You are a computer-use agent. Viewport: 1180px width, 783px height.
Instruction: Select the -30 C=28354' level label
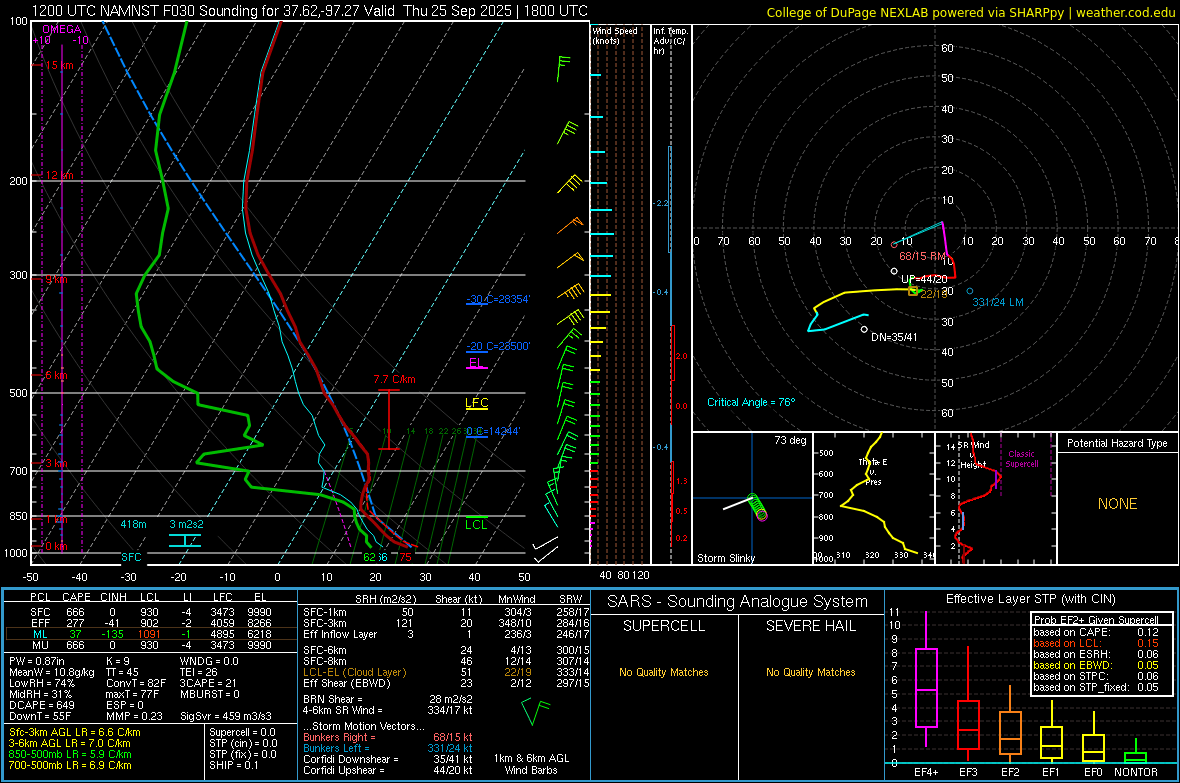click(x=497, y=299)
